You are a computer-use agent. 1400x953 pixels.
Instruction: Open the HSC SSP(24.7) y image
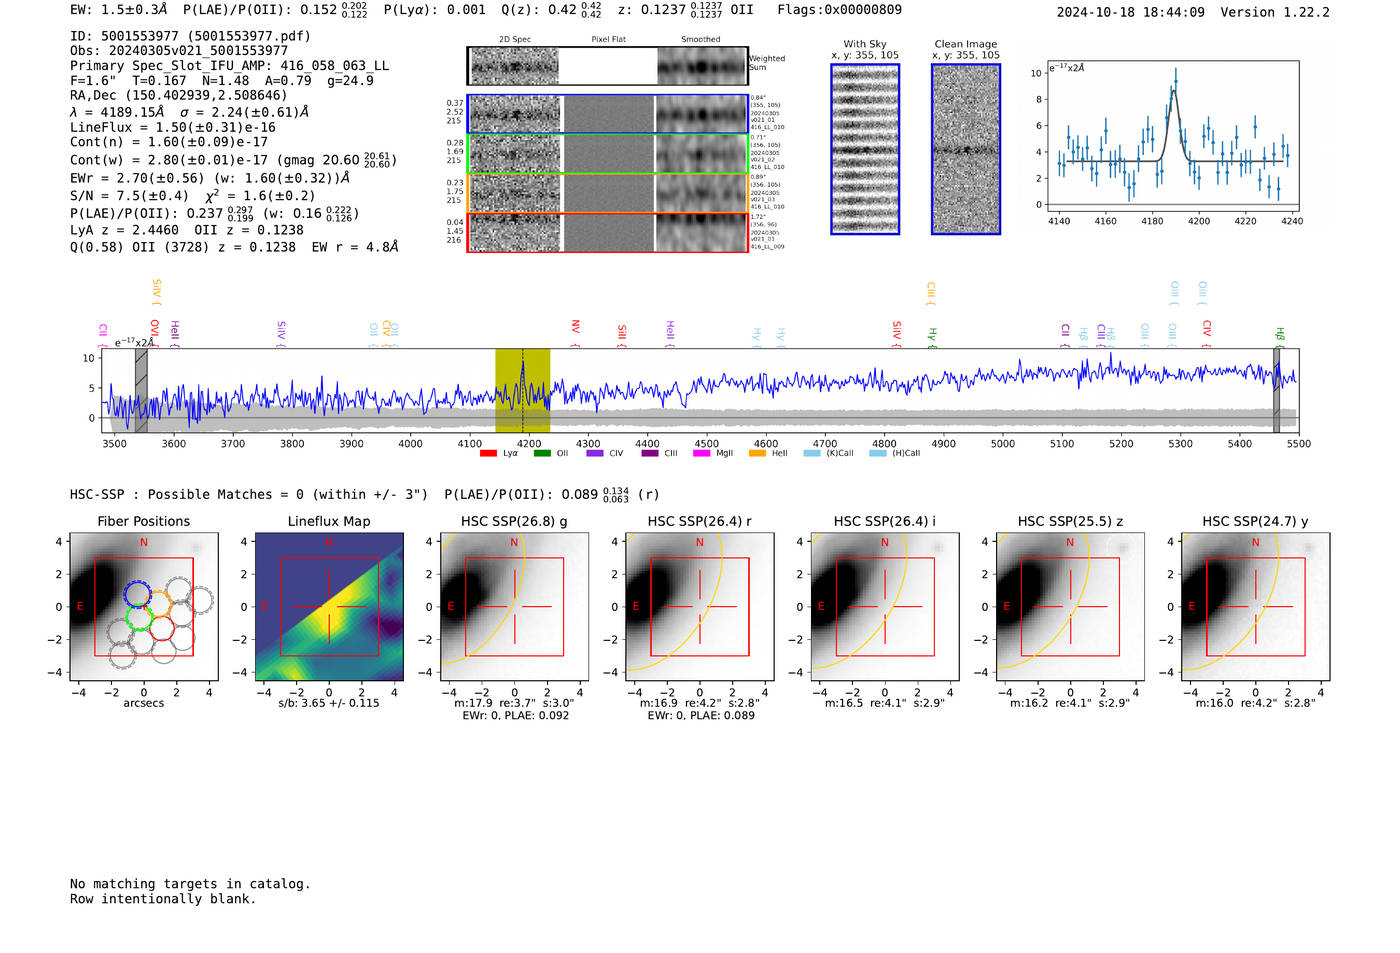[x=1255, y=606]
